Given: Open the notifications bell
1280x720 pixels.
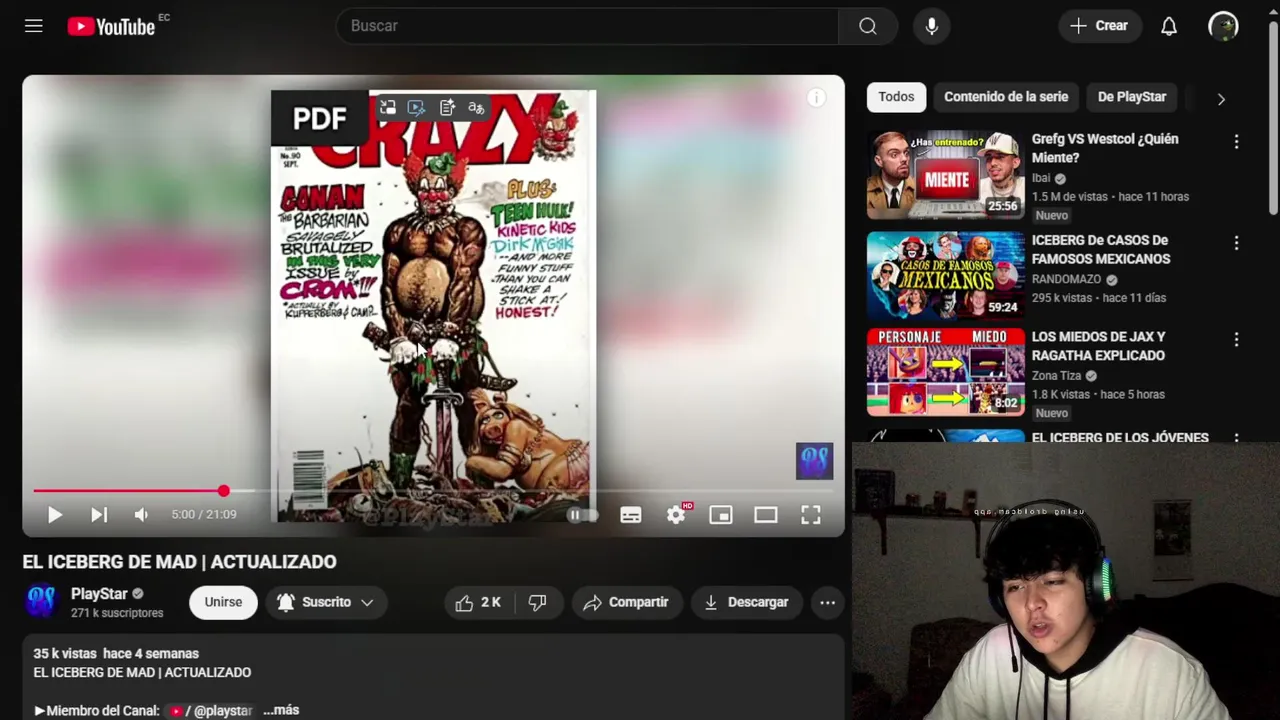Looking at the screenshot, I should pyautogui.click(x=1169, y=26).
